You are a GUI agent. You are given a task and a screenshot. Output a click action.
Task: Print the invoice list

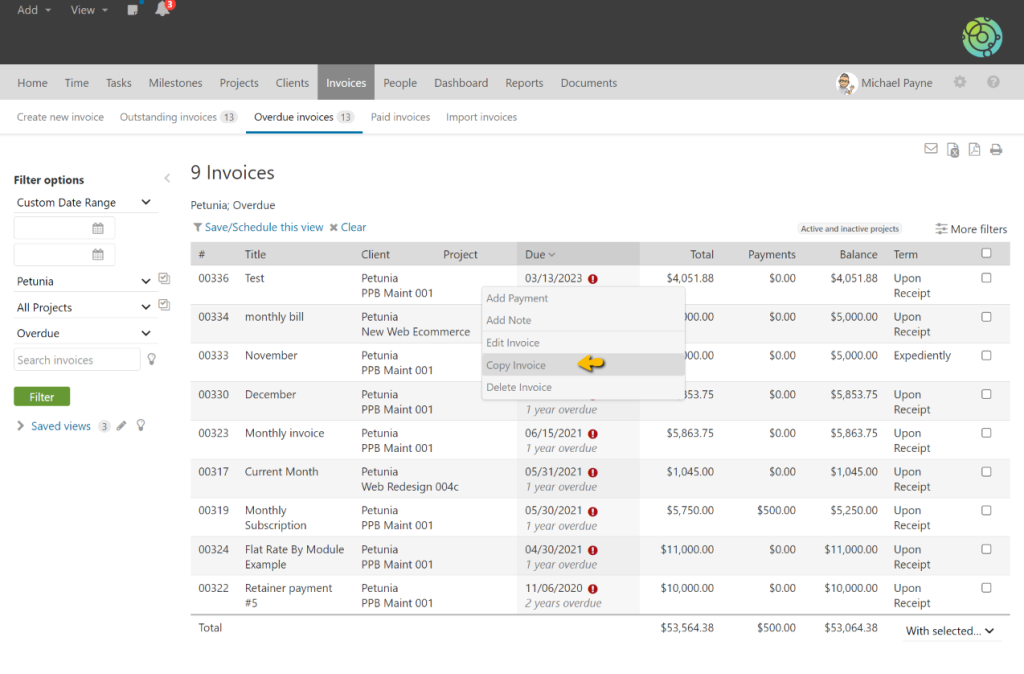(996, 148)
